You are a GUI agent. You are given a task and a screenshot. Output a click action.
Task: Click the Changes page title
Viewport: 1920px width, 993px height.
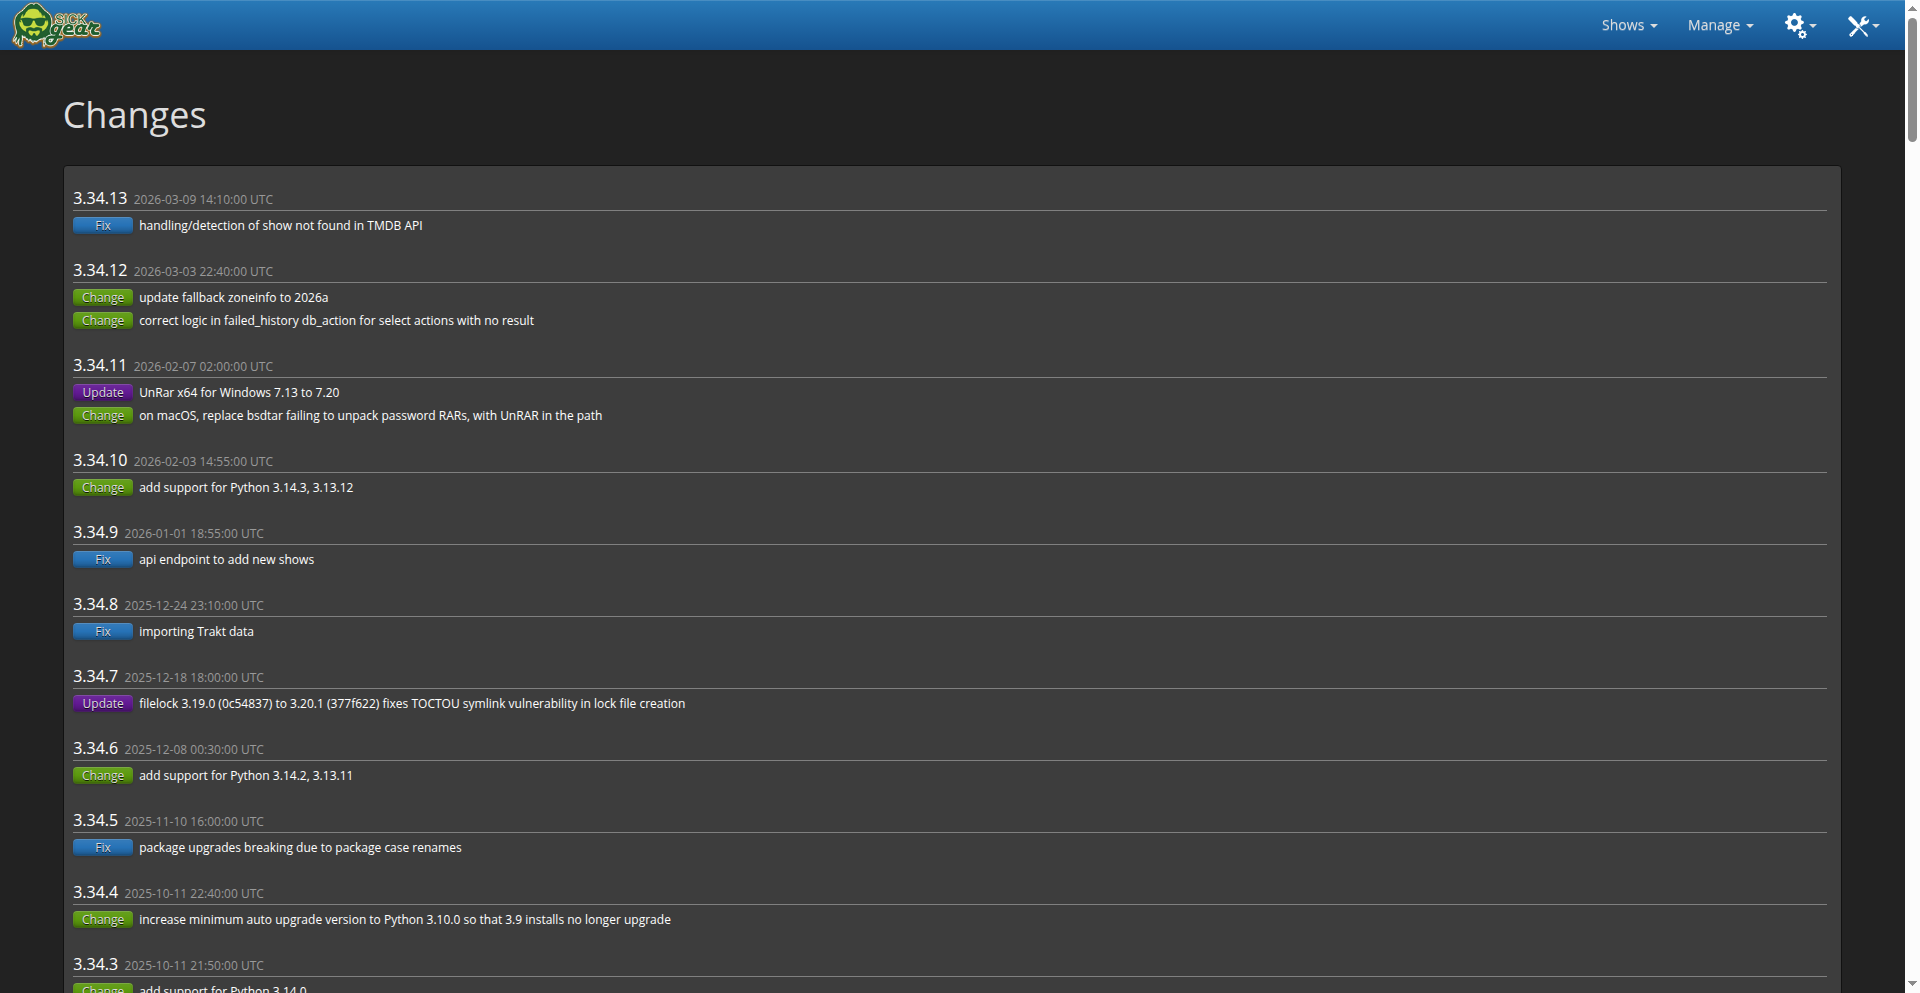click(x=134, y=115)
